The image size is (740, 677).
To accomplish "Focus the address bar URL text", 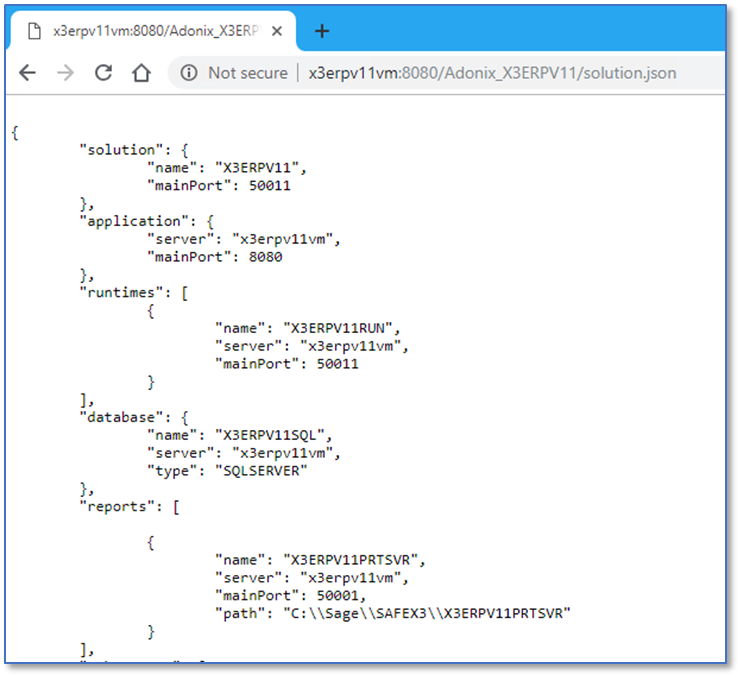I will (x=492, y=73).
